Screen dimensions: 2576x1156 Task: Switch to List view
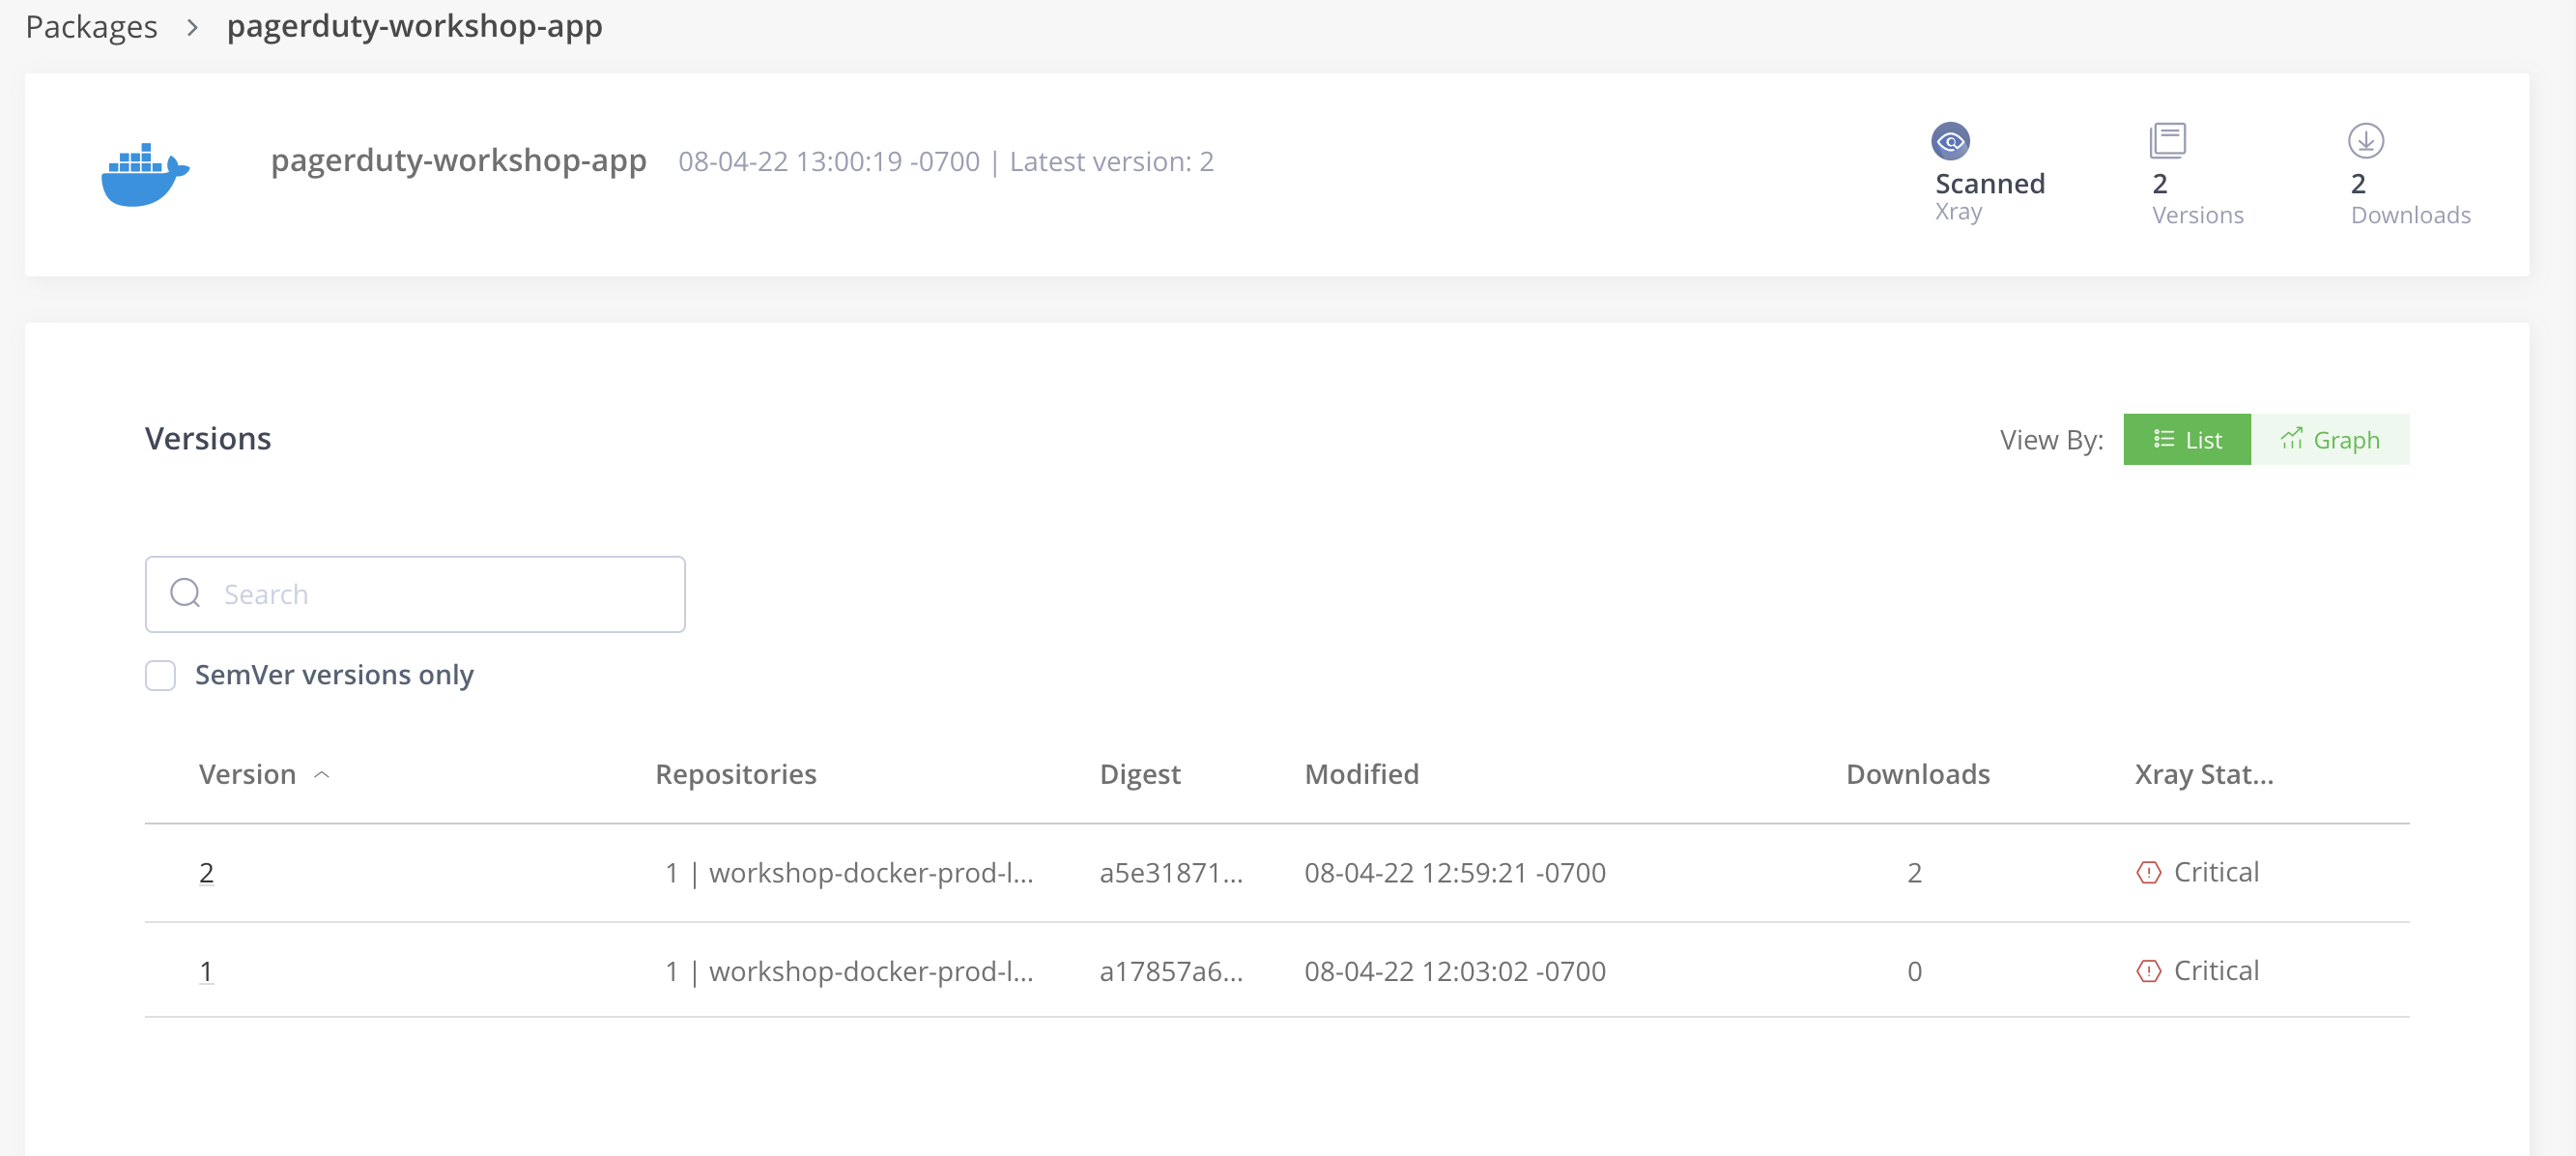point(2186,439)
